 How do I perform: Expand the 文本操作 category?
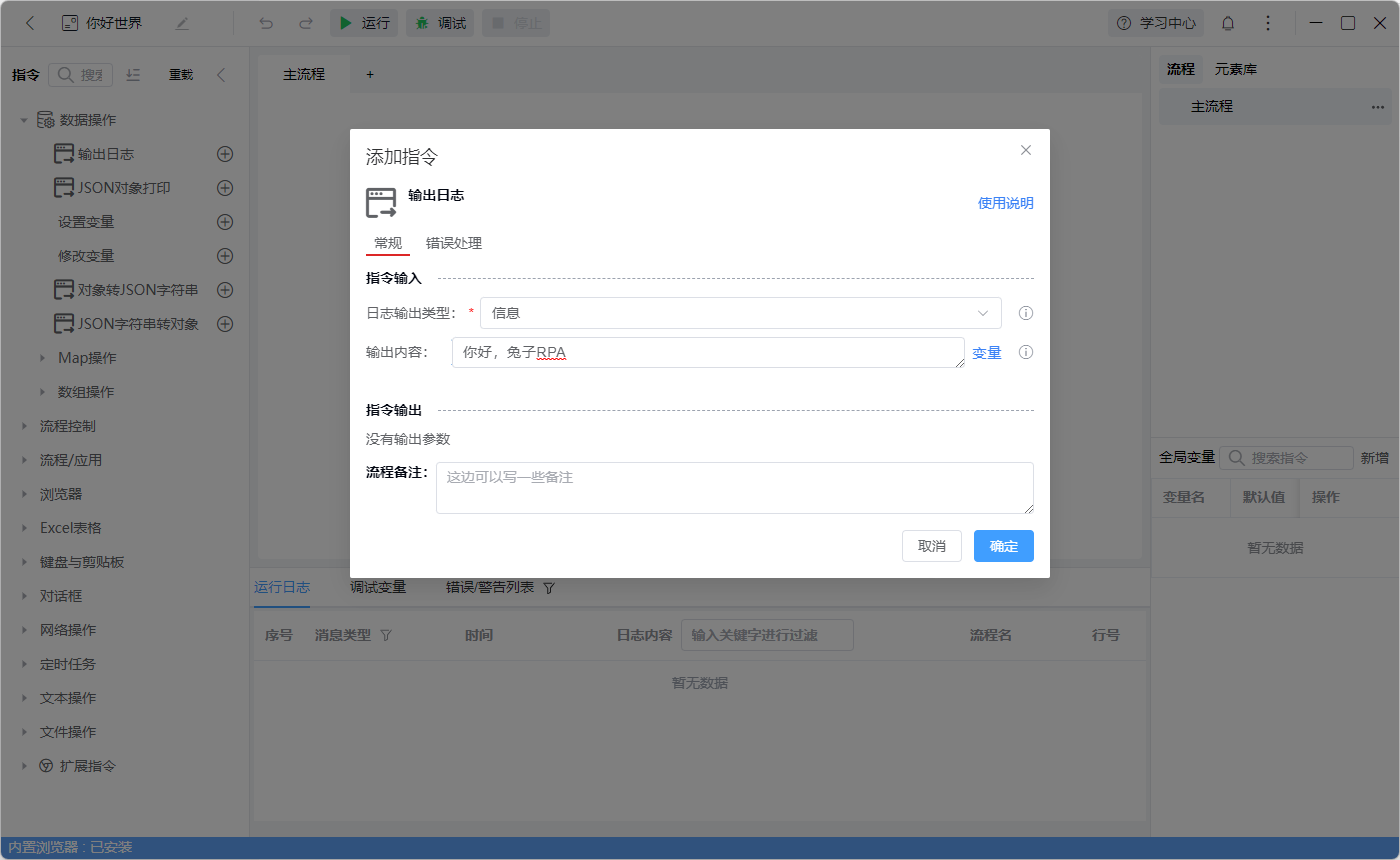[x=24, y=698]
